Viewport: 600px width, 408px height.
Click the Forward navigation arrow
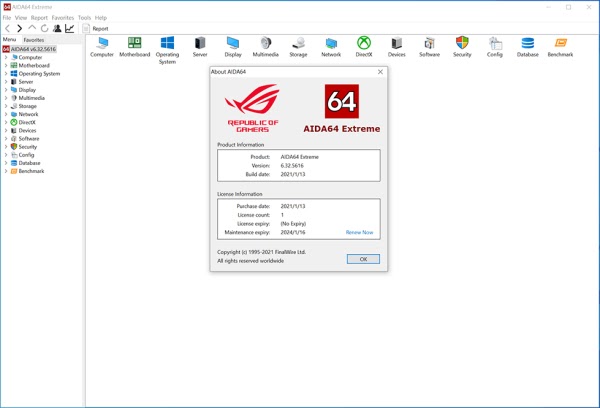(x=19, y=29)
